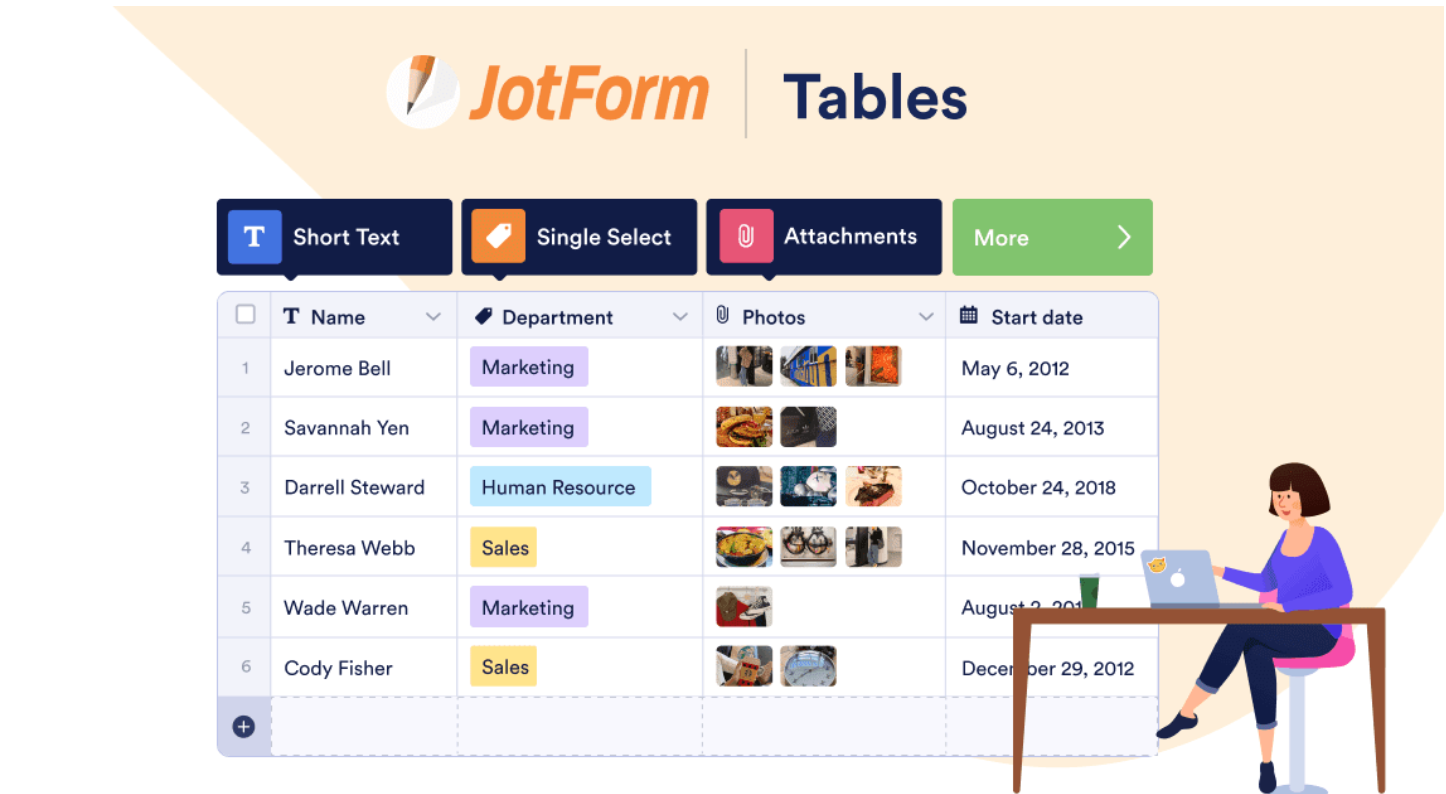
Task: Click the tag icon in Department header
Action: (x=483, y=316)
